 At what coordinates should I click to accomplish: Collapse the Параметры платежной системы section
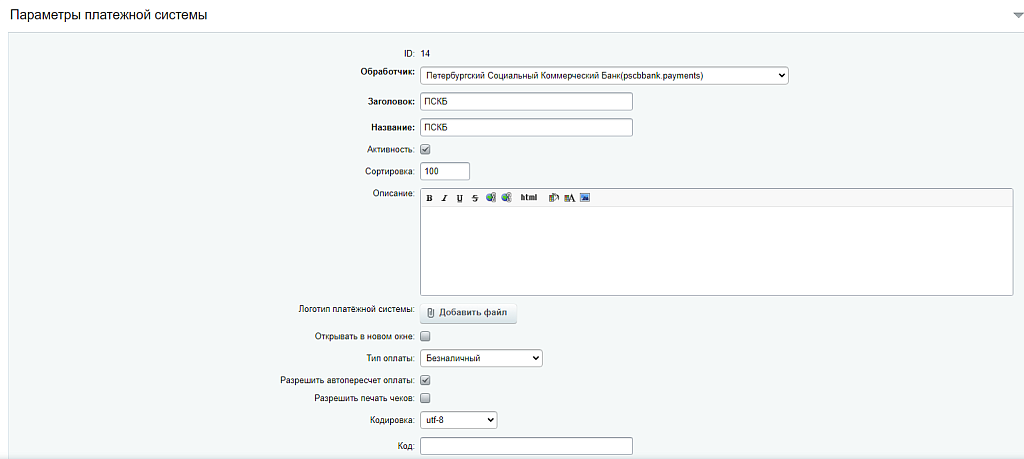[1017, 15]
